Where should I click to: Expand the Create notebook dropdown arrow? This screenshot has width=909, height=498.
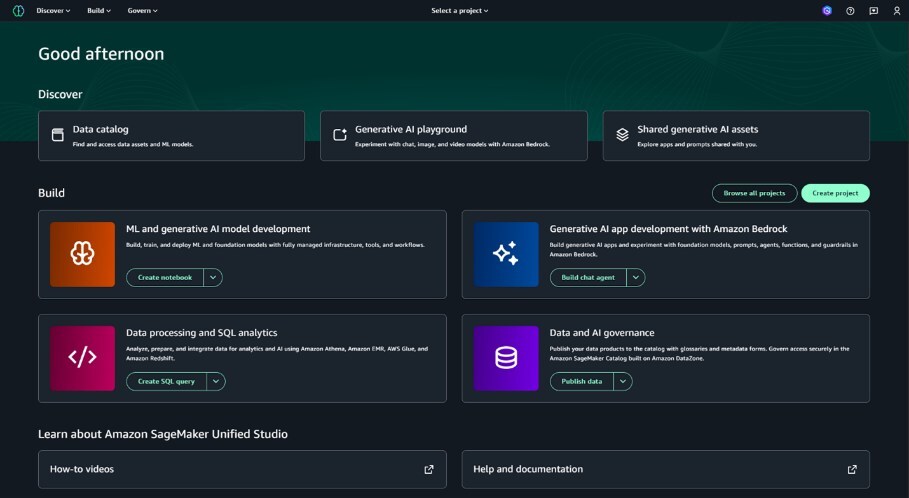pyautogui.click(x=214, y=277)
